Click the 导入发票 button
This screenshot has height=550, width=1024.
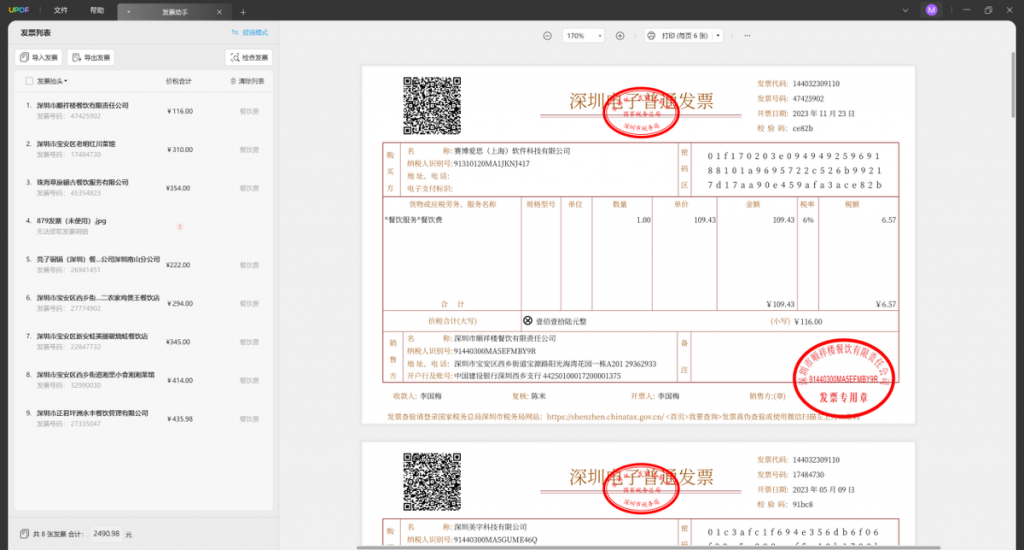point(39,57)
